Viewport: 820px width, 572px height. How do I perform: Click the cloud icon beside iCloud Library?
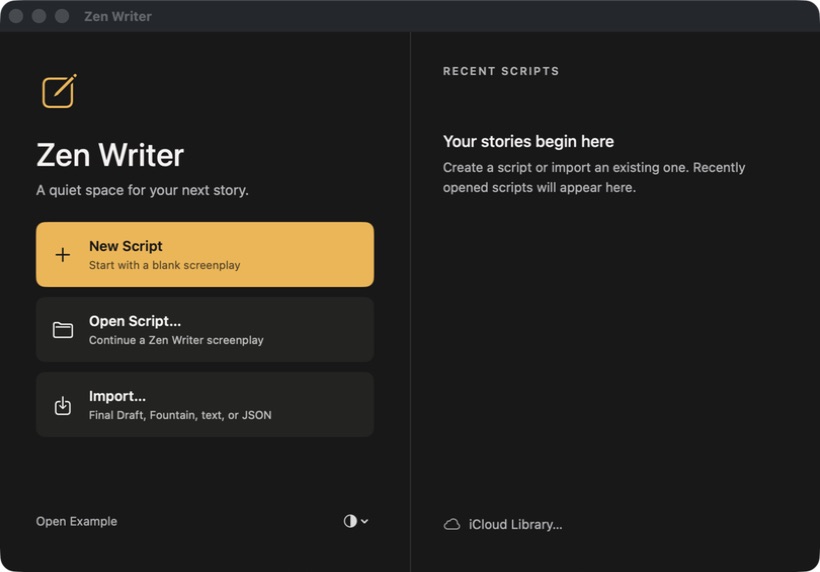pos(452,524)
